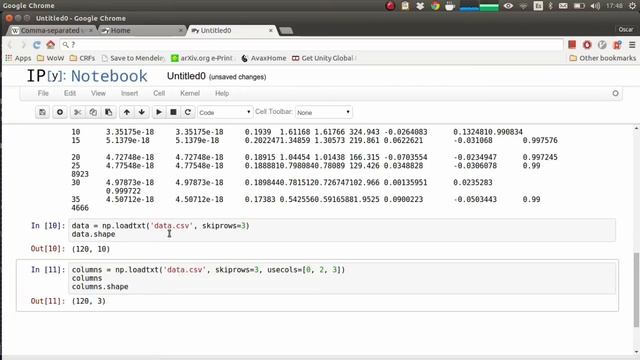Copy the selected cell
The height and width of the screenshot is (360, 640).
pos(93,112)
